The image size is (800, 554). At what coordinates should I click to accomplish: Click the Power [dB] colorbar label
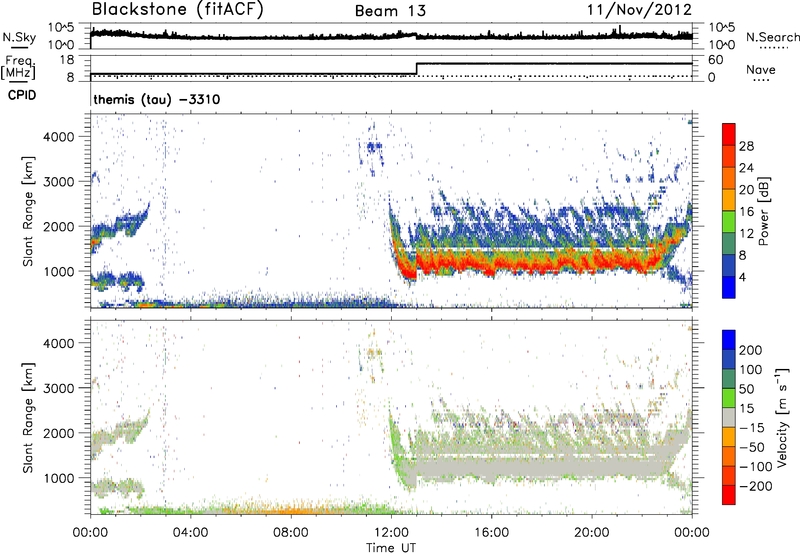click(x=764, y=211)
